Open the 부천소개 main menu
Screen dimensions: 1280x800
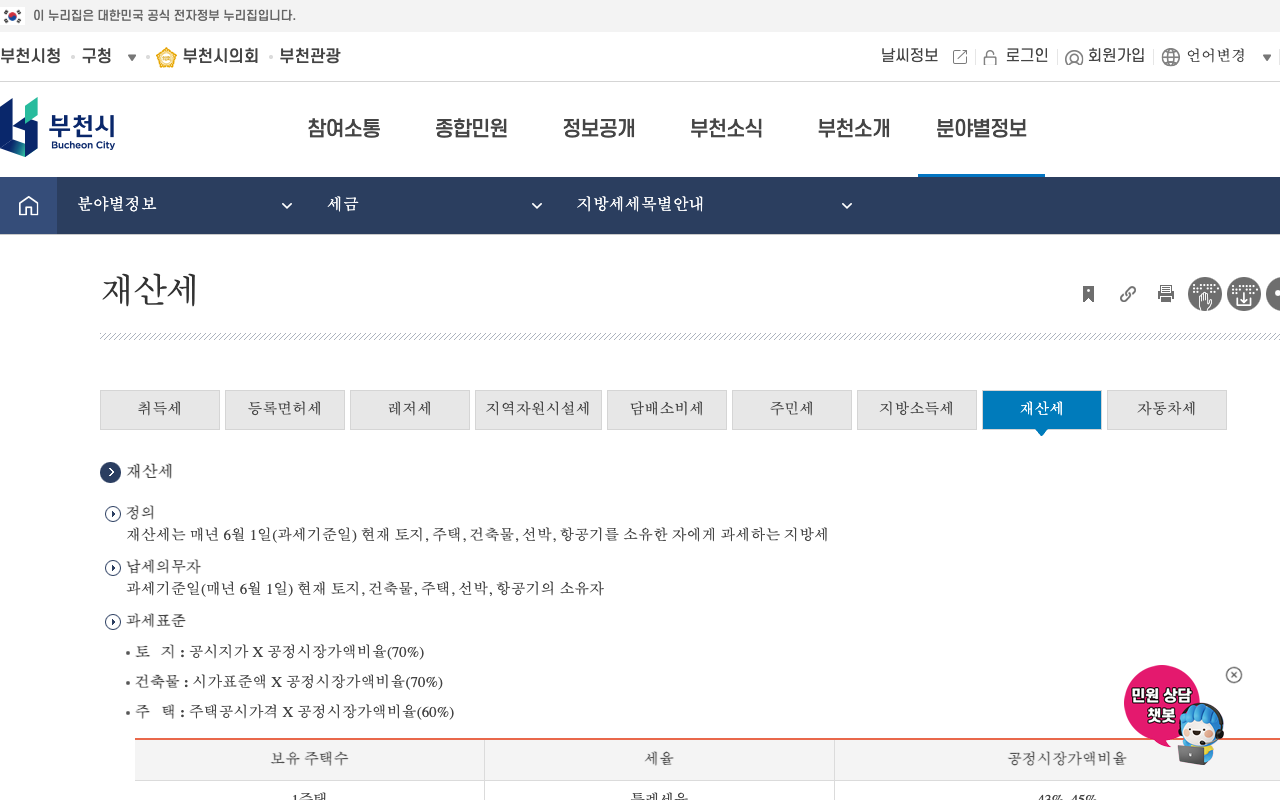point(854,128)
